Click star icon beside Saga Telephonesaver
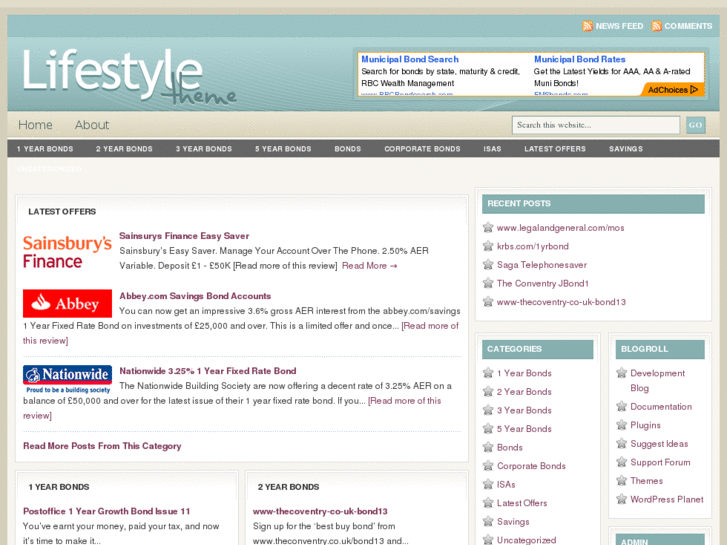Viewport: 727px width, 545px height. 488,264
